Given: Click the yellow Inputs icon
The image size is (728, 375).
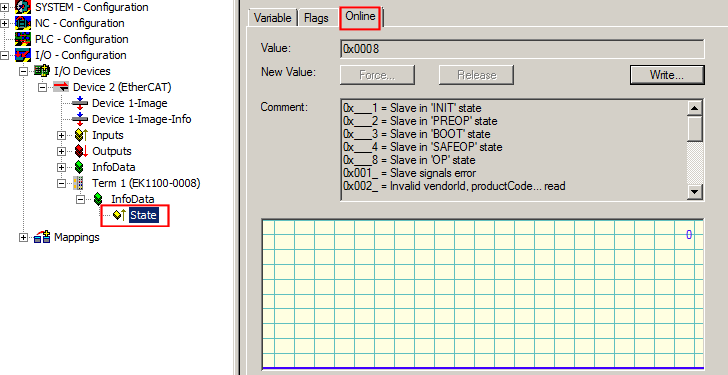Looking at the screenshot, I should (81, 135).
